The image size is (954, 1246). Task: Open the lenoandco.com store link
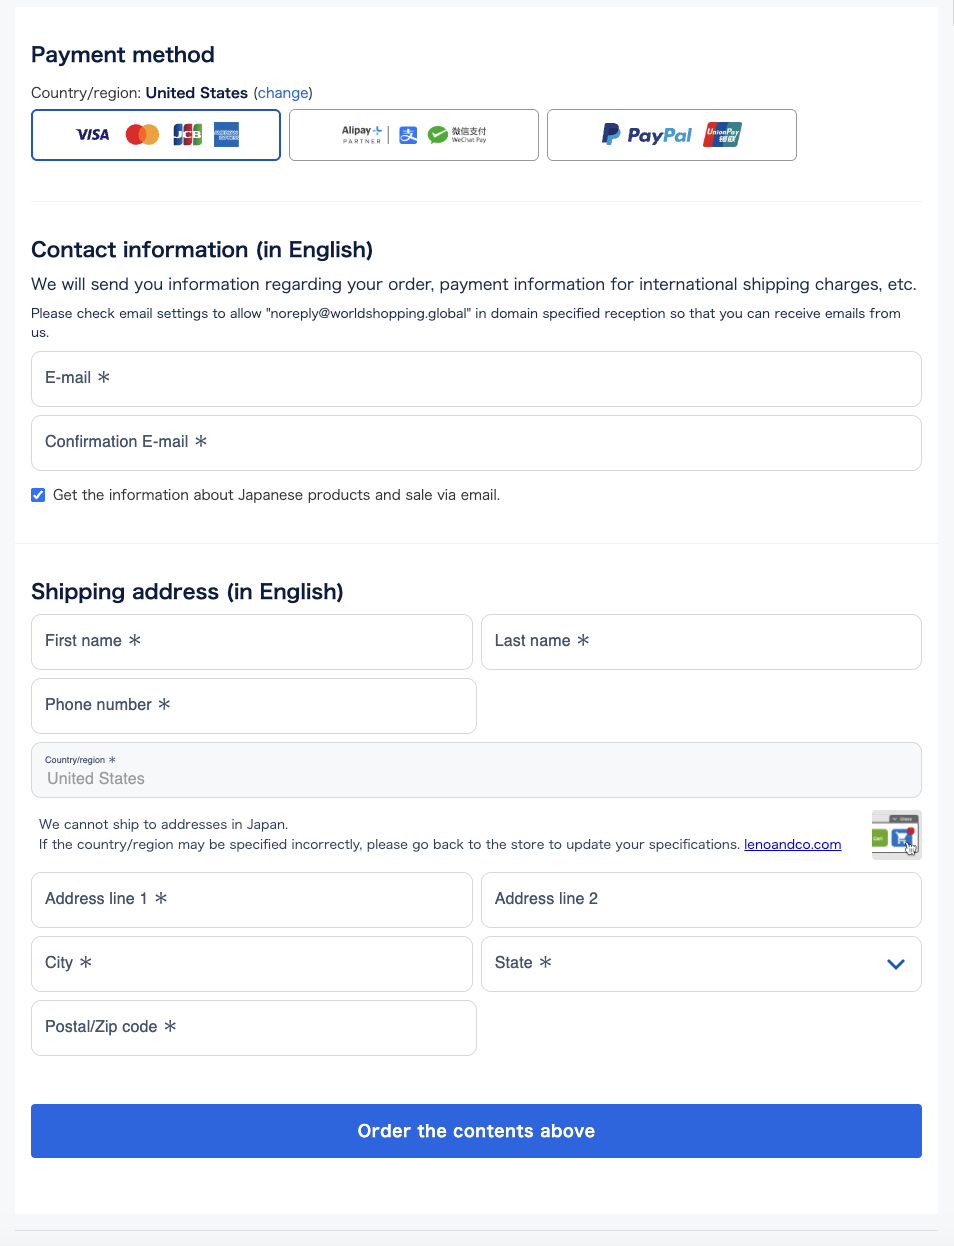tap(792, 844)
